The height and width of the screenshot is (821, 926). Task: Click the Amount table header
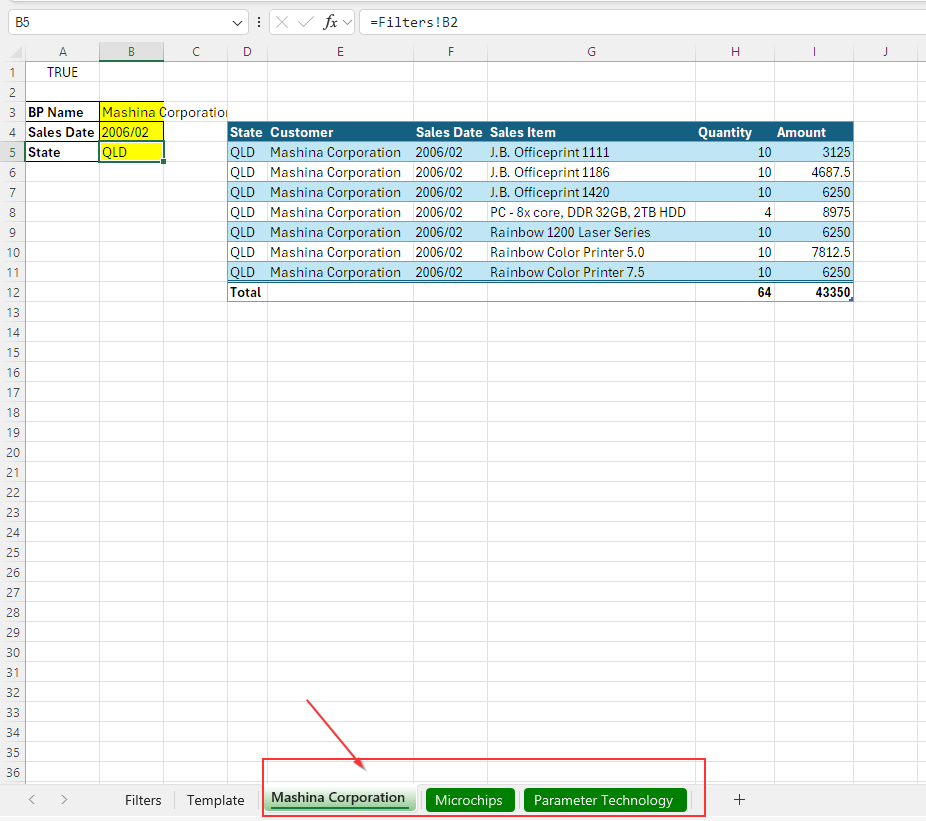pyautogui.click(x=814, y=132)
